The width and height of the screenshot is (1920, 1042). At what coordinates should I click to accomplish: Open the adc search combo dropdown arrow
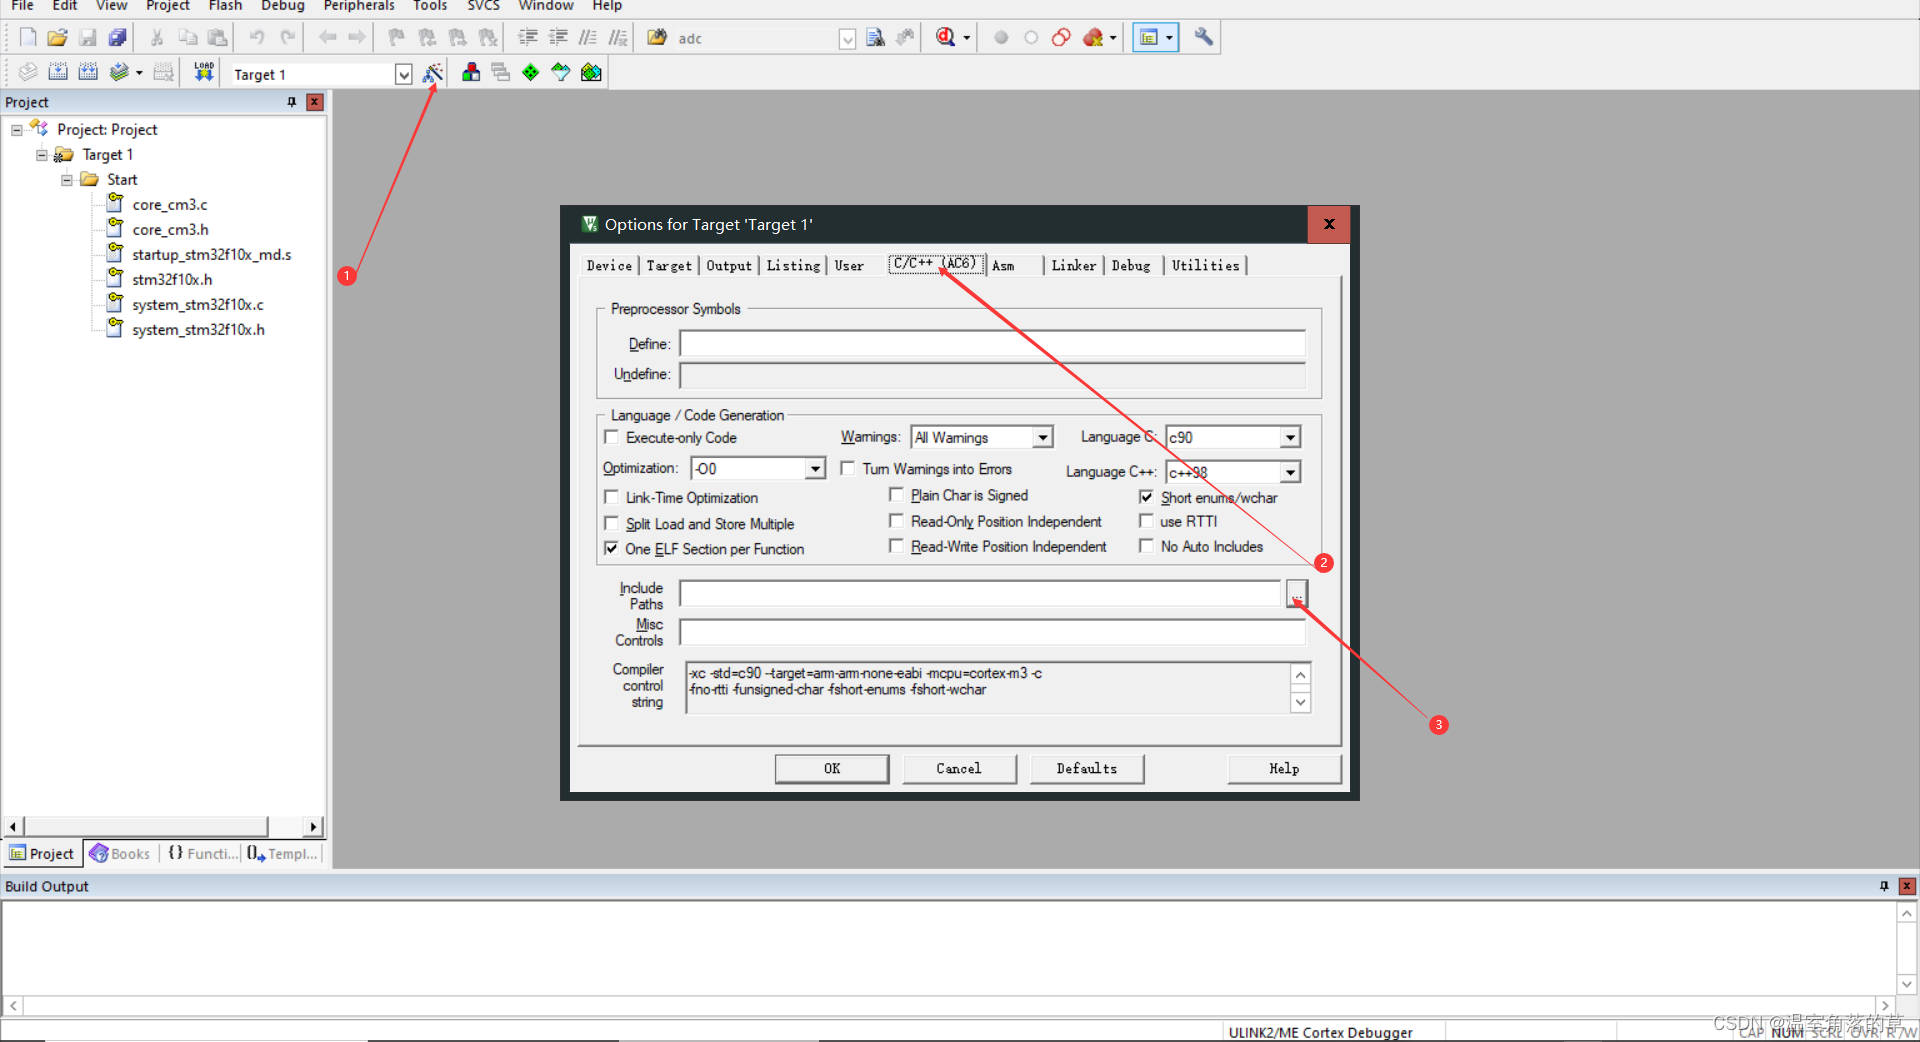click(847, 39)
